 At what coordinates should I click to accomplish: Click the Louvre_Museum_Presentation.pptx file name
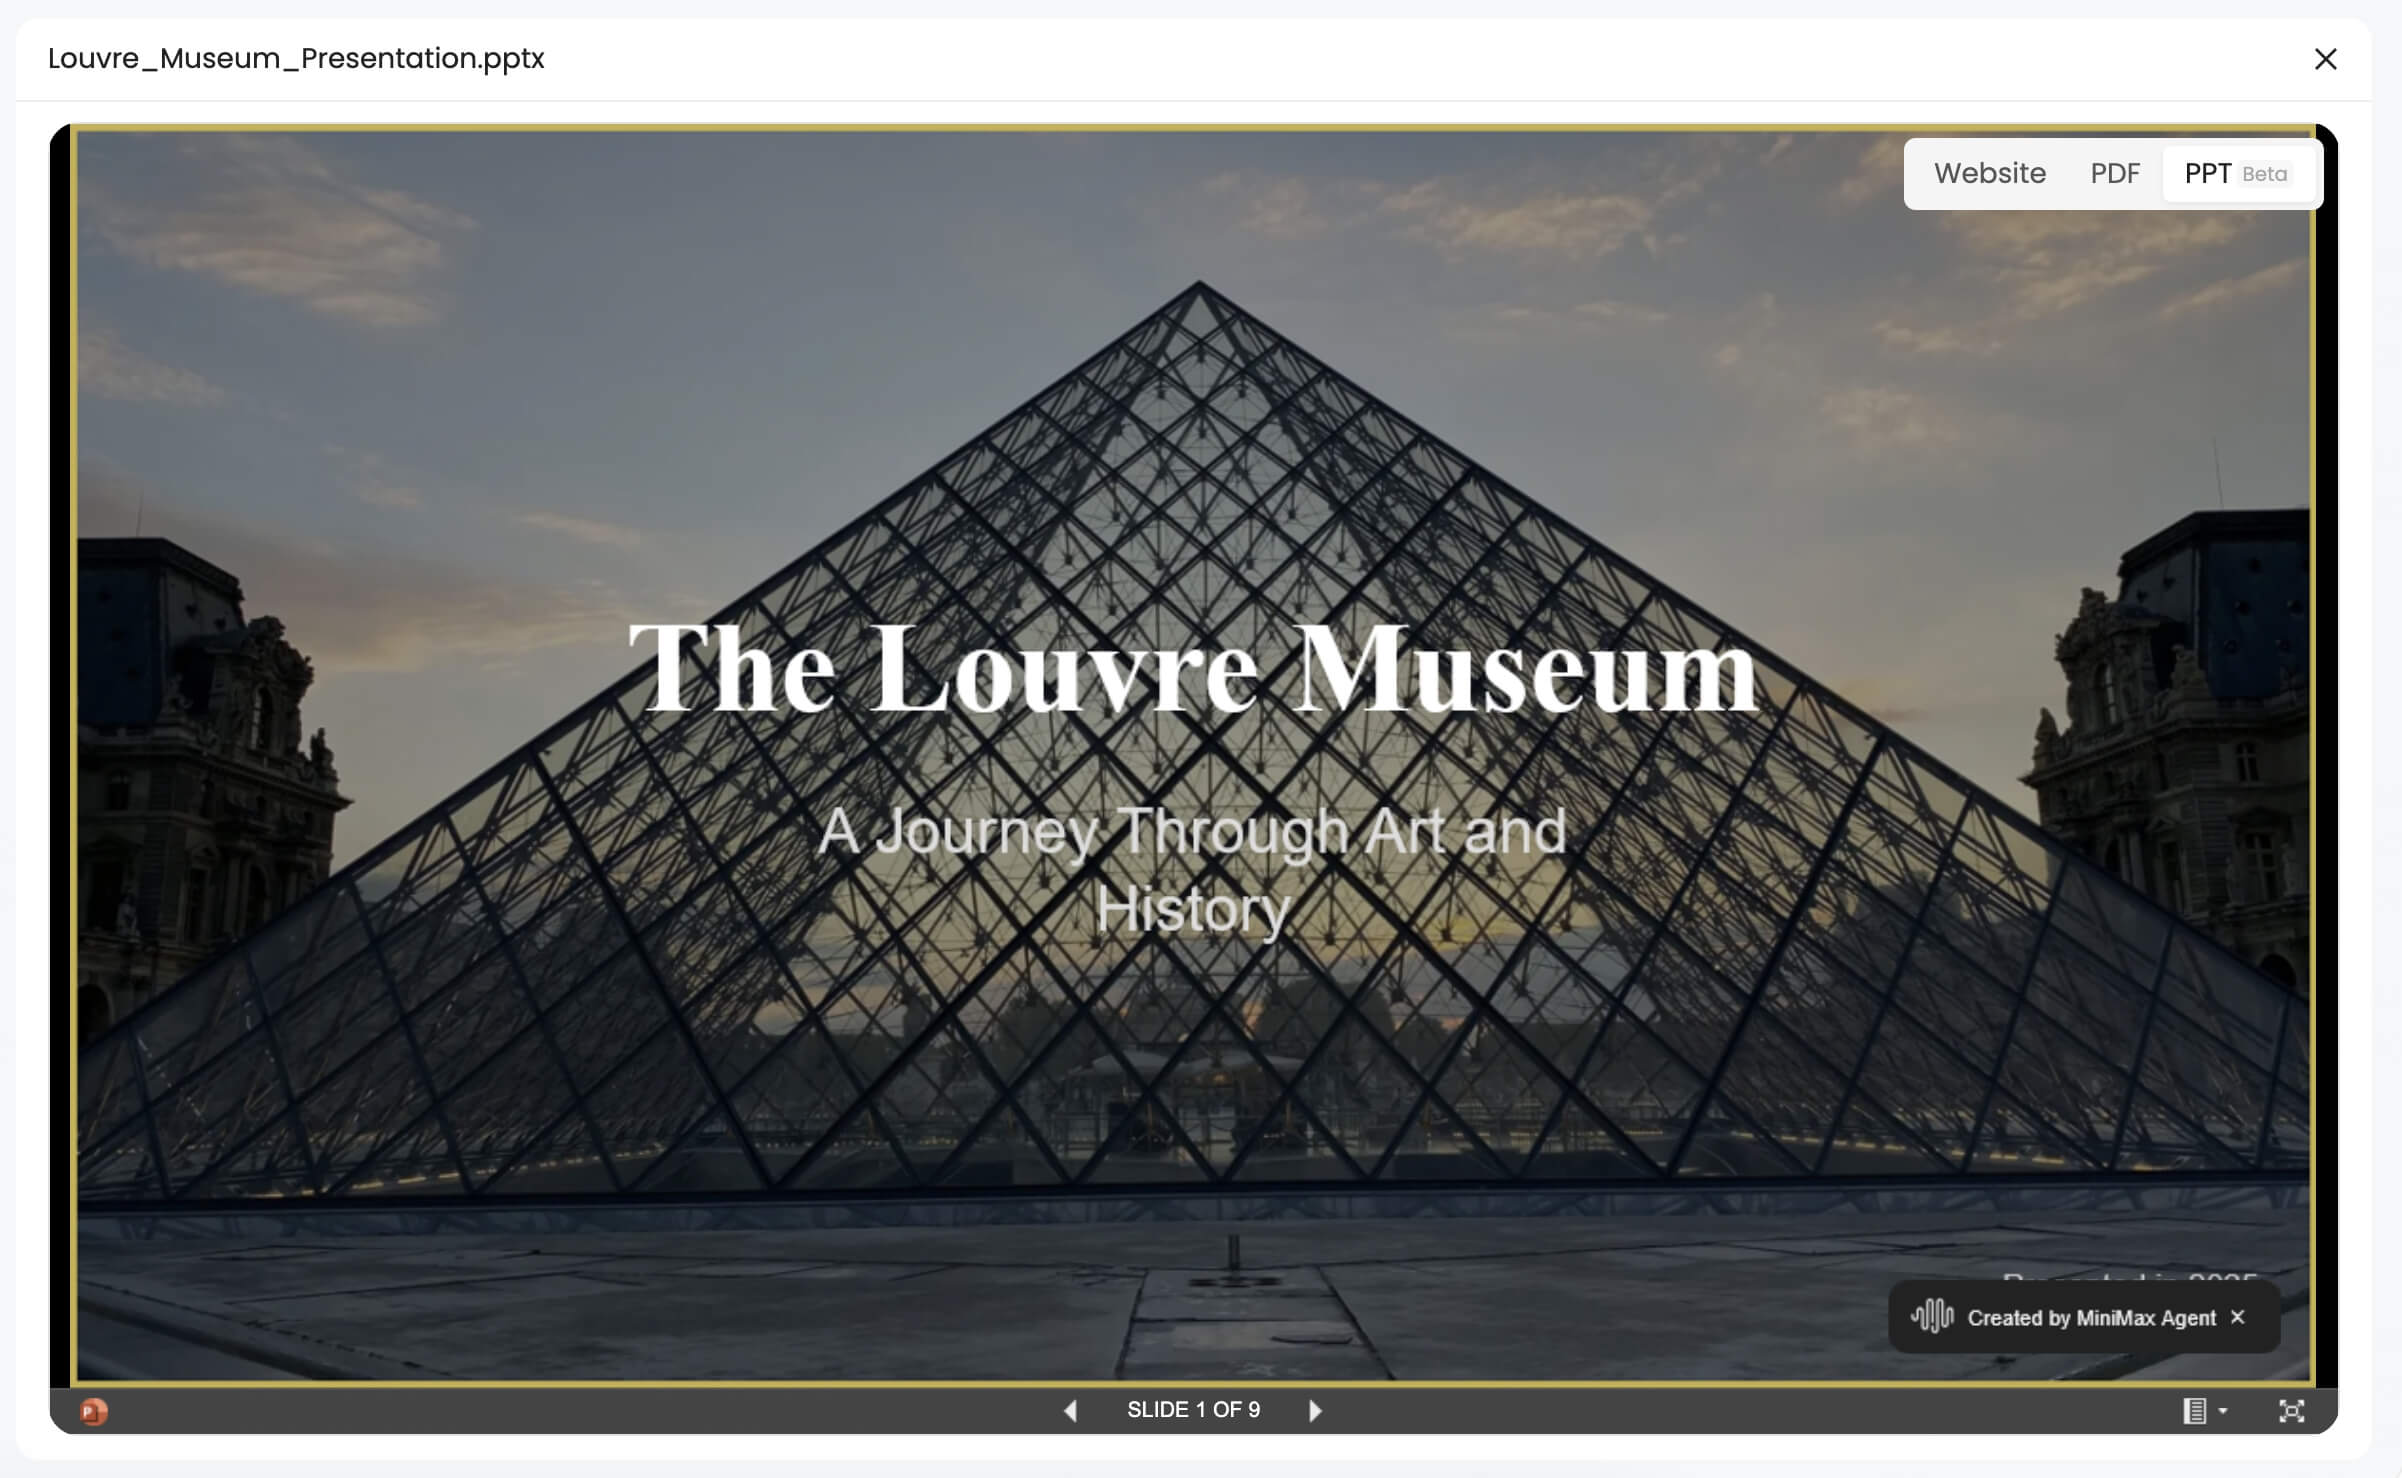click(296, 58)
